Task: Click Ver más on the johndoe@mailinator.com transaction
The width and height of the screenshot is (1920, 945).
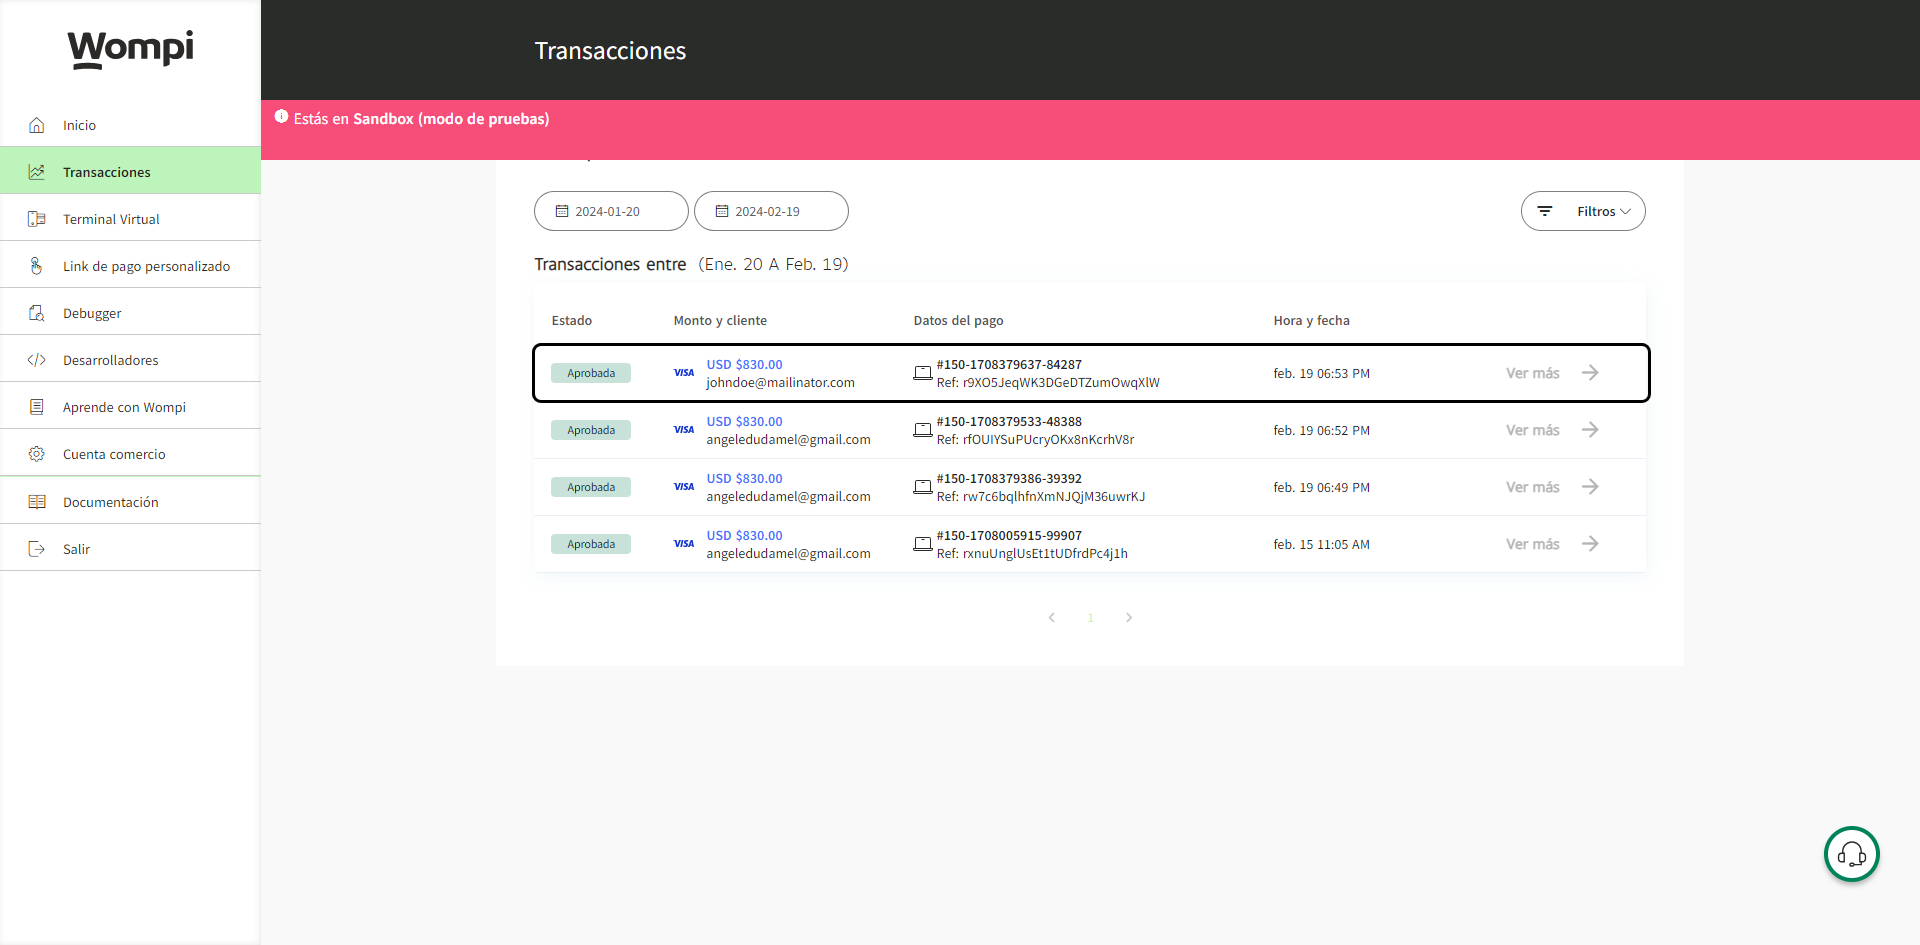Action: tap(1532, 373)
